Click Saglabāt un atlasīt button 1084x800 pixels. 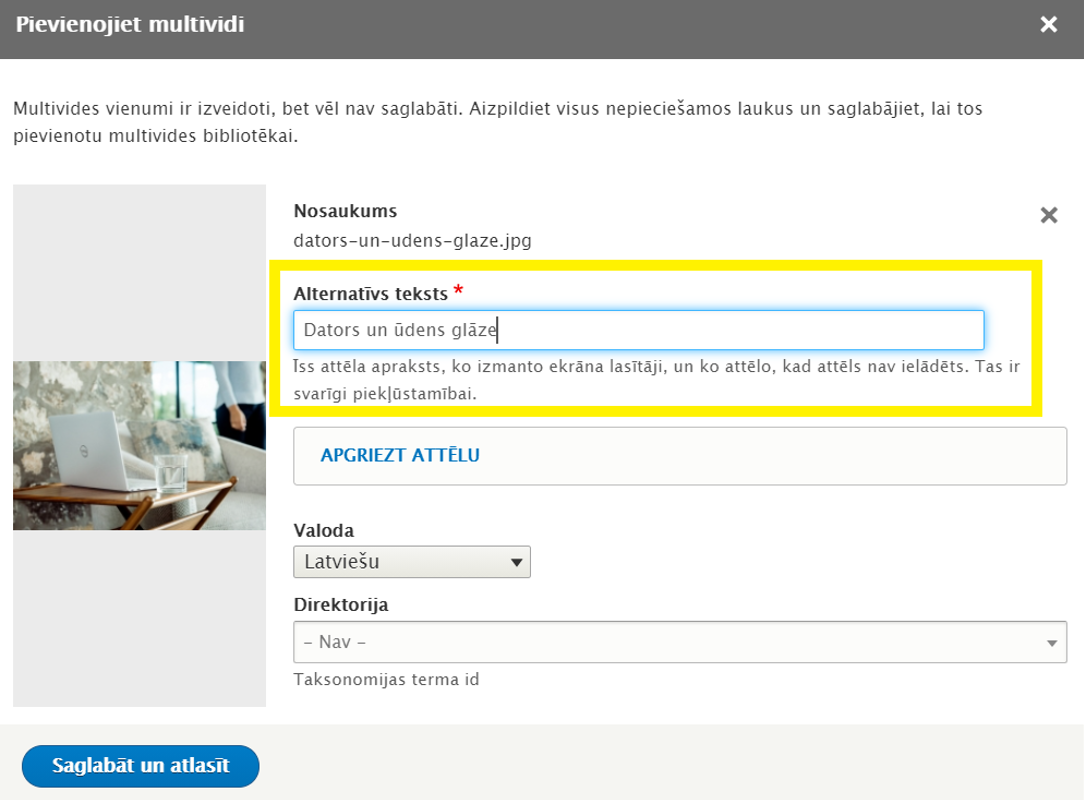pyautogui.click(x=140, y=765)
